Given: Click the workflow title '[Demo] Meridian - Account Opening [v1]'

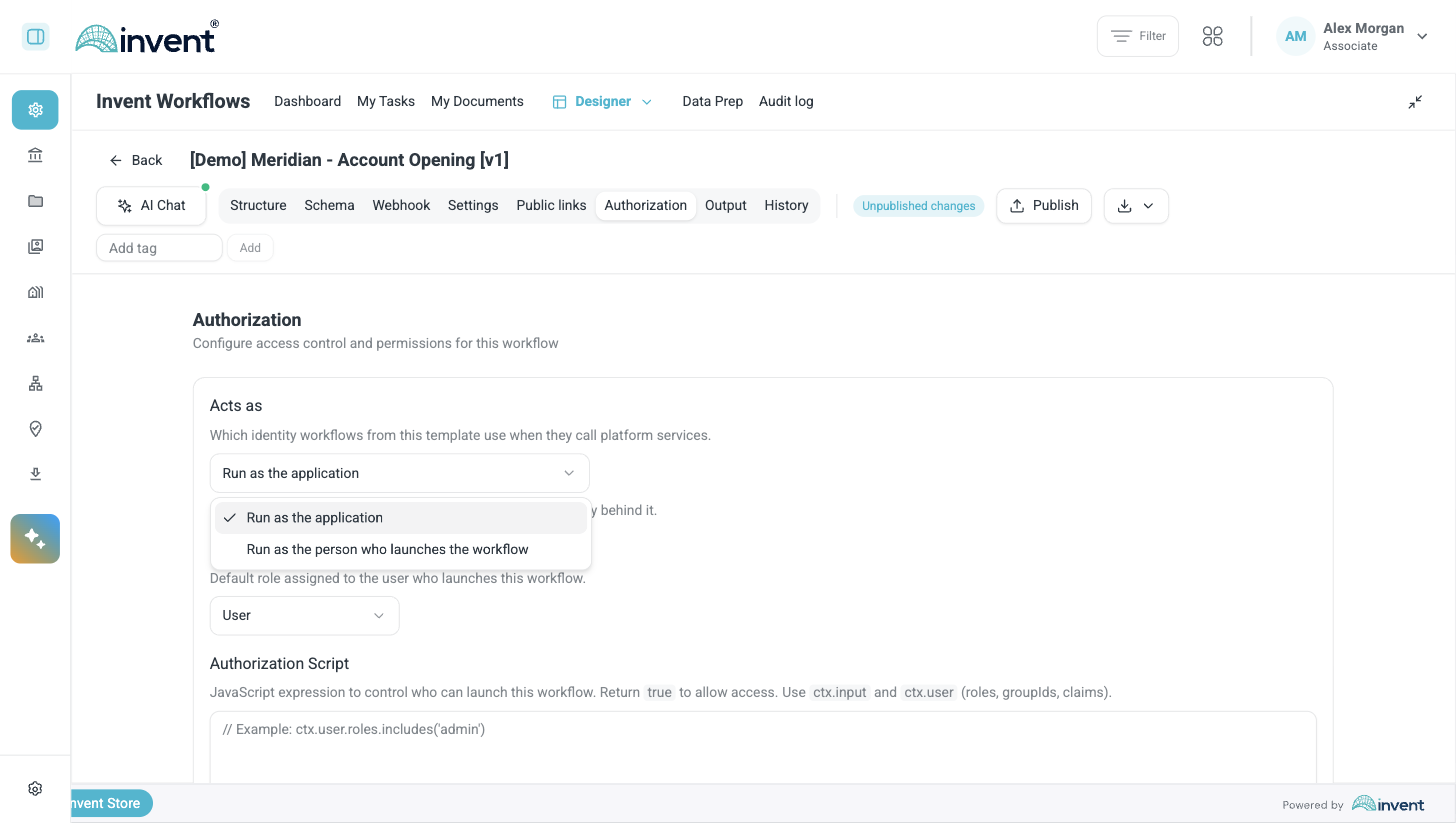Looking at the screenshot, I should point(349,160).
